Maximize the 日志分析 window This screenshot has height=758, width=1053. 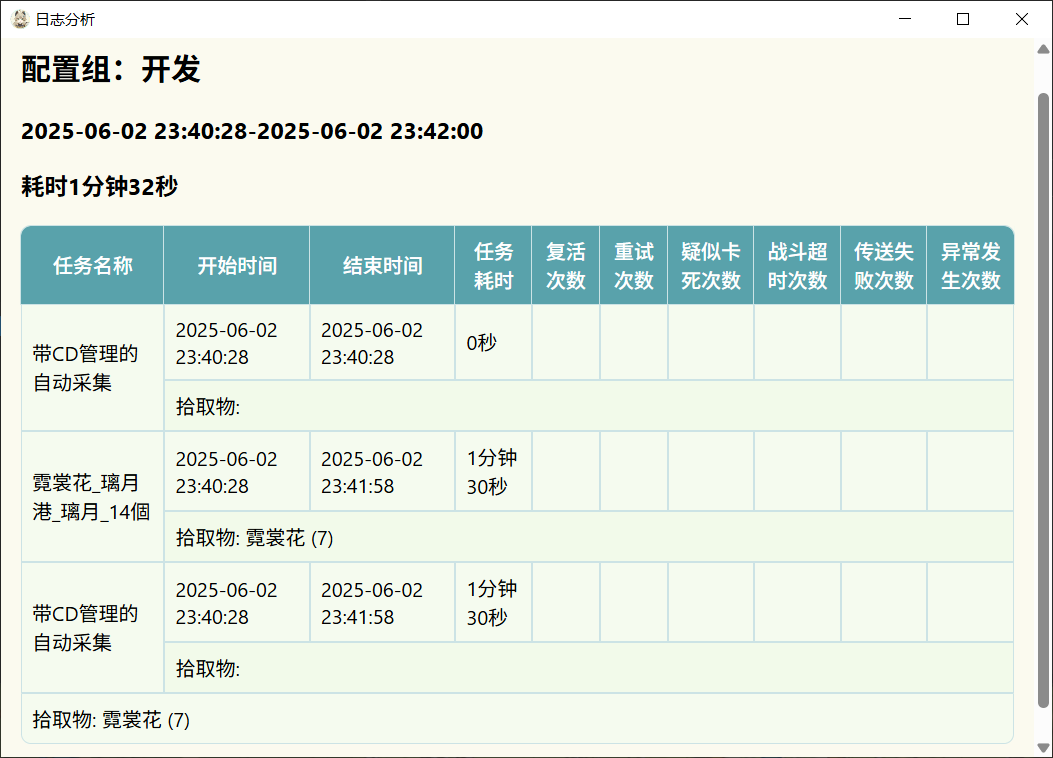click(963, 19)
